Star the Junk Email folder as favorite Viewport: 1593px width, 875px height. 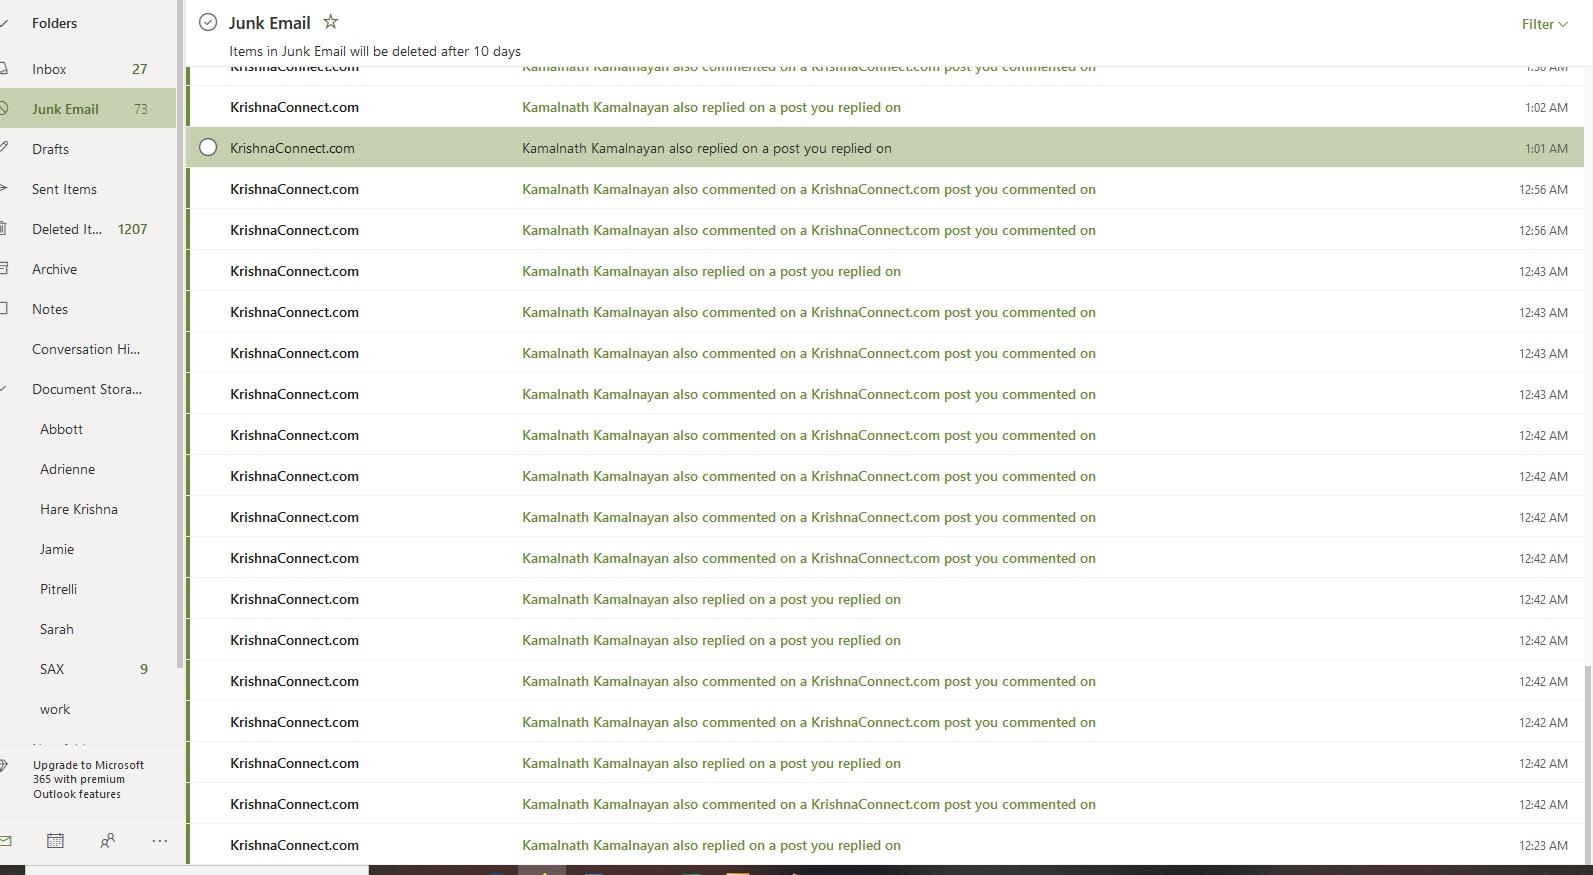(330, 21)
